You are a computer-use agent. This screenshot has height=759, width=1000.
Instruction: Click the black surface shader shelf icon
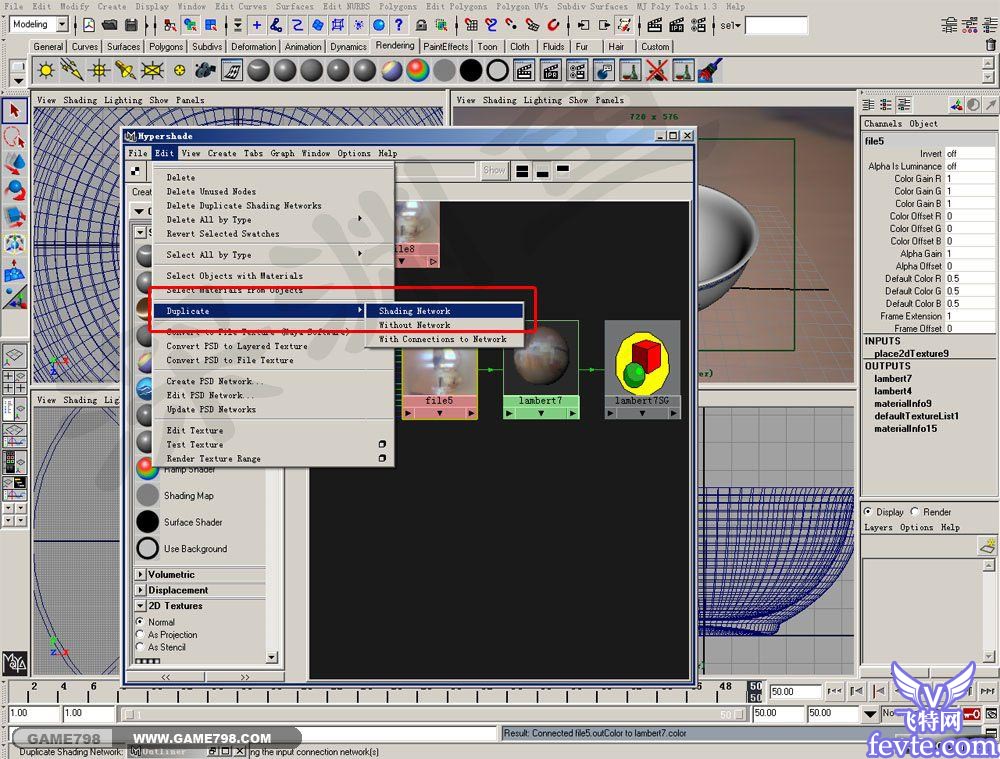471,70
